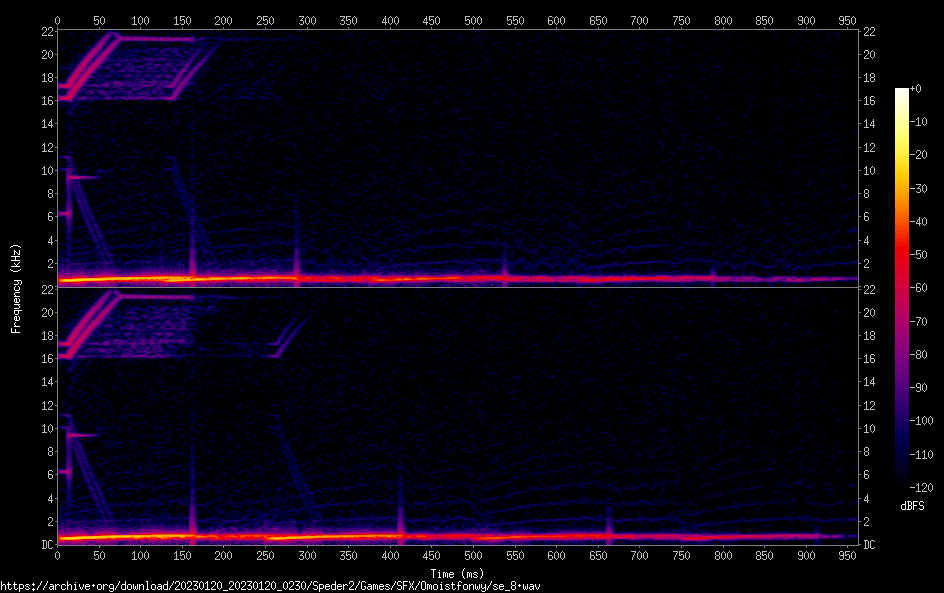944x593 pixels.
Task: Click the DC label at the bottom-left corner
Action: point(47,544)
